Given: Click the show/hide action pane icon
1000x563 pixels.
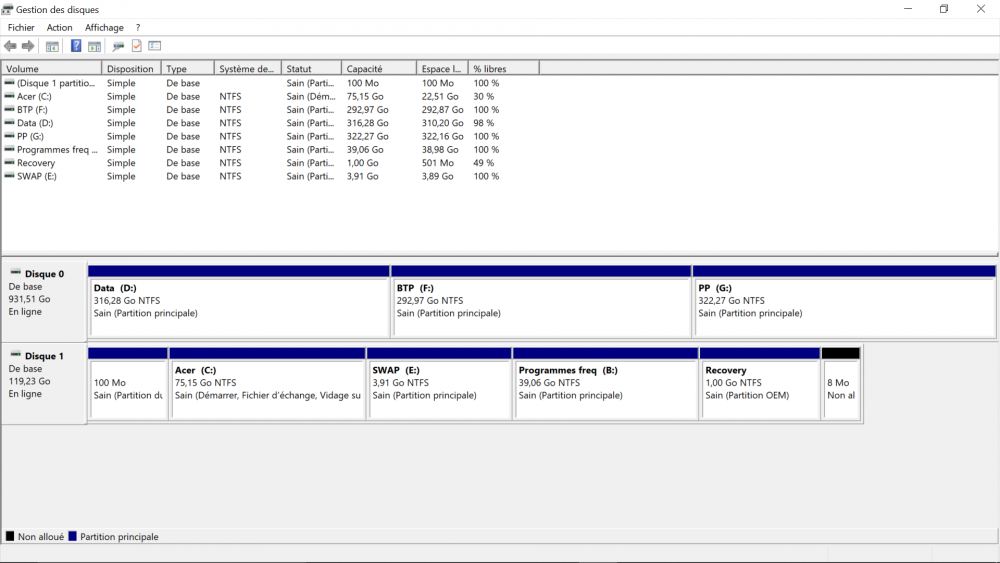Looking at the screenshot, I should point(94,46).
